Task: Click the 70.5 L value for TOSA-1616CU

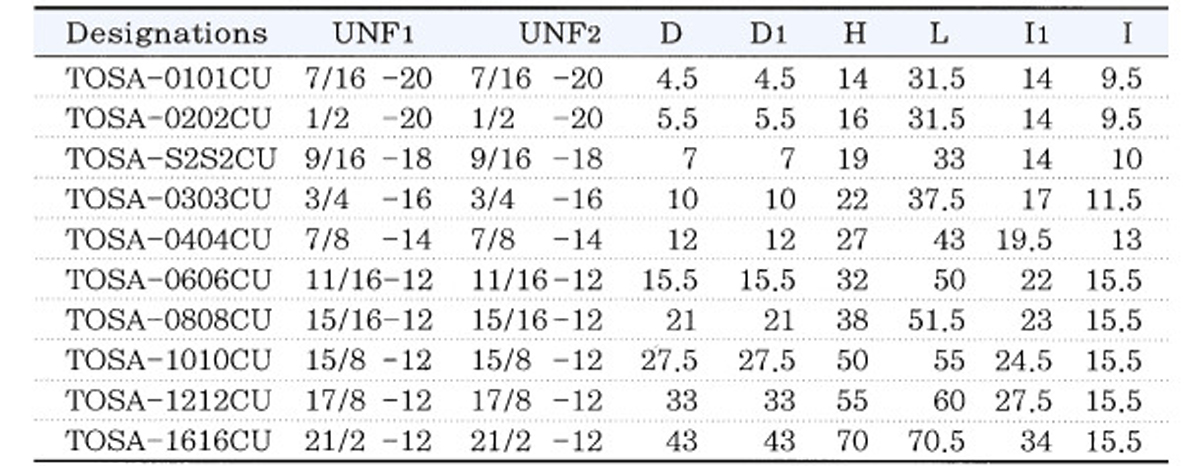Action: point(937,441)
